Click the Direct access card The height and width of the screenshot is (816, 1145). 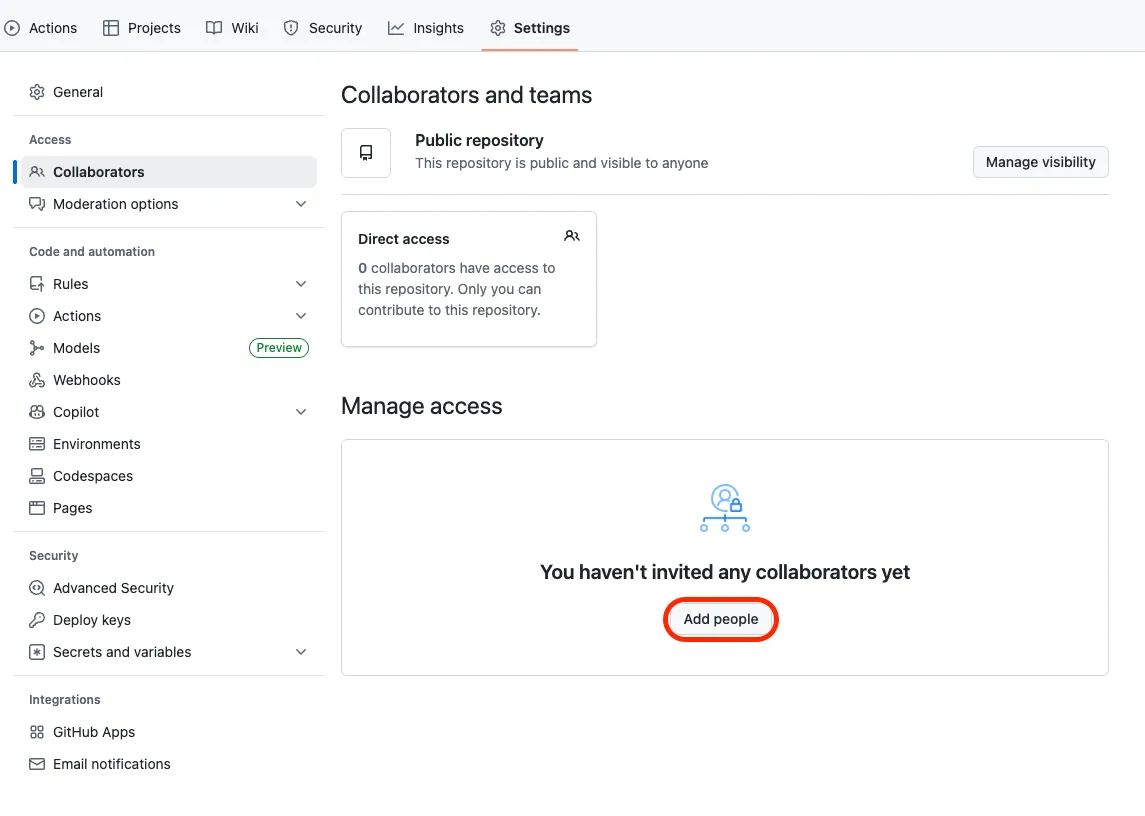pyautogui.click(x=469, y=279)
